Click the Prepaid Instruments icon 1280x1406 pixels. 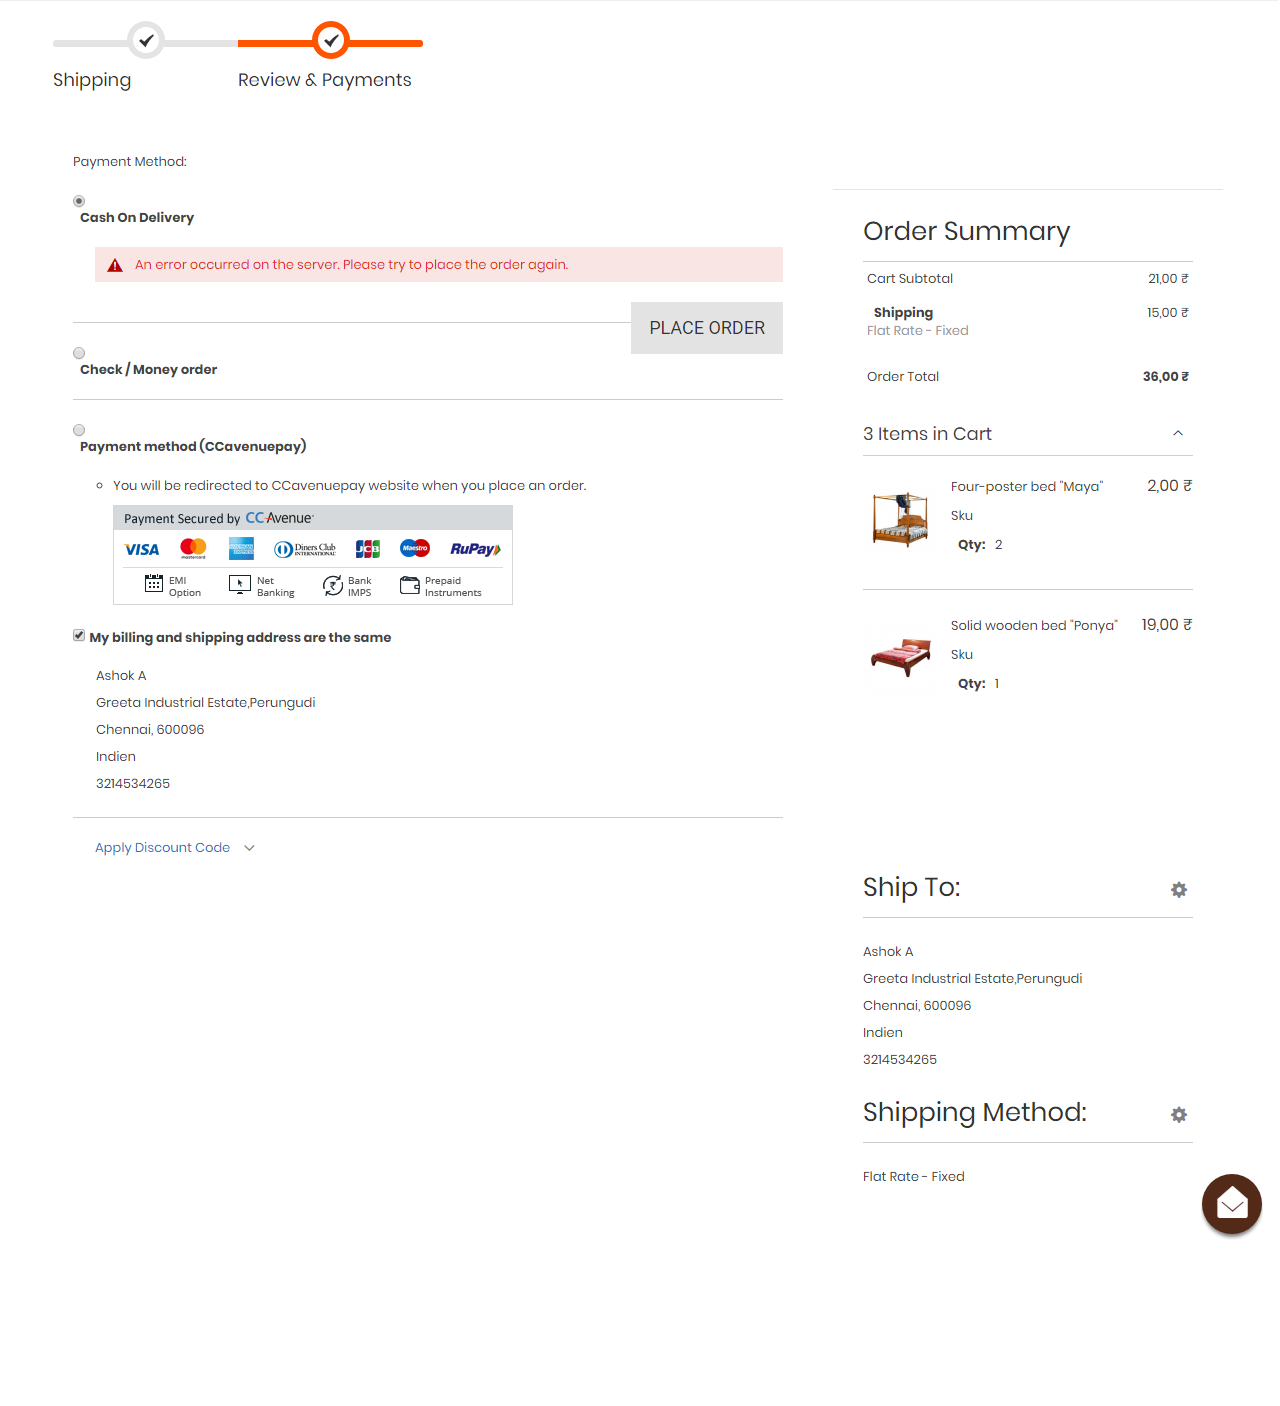coord(408,585)
